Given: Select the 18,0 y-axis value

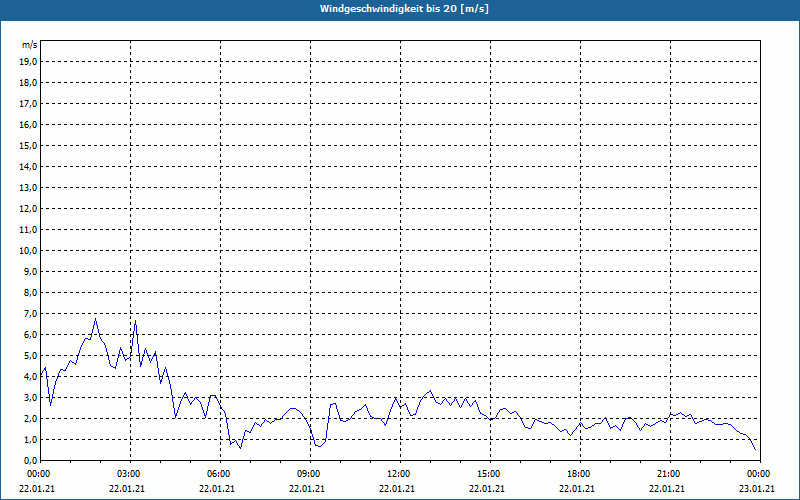Looking at the screenshot, I should tap(29, 83).
